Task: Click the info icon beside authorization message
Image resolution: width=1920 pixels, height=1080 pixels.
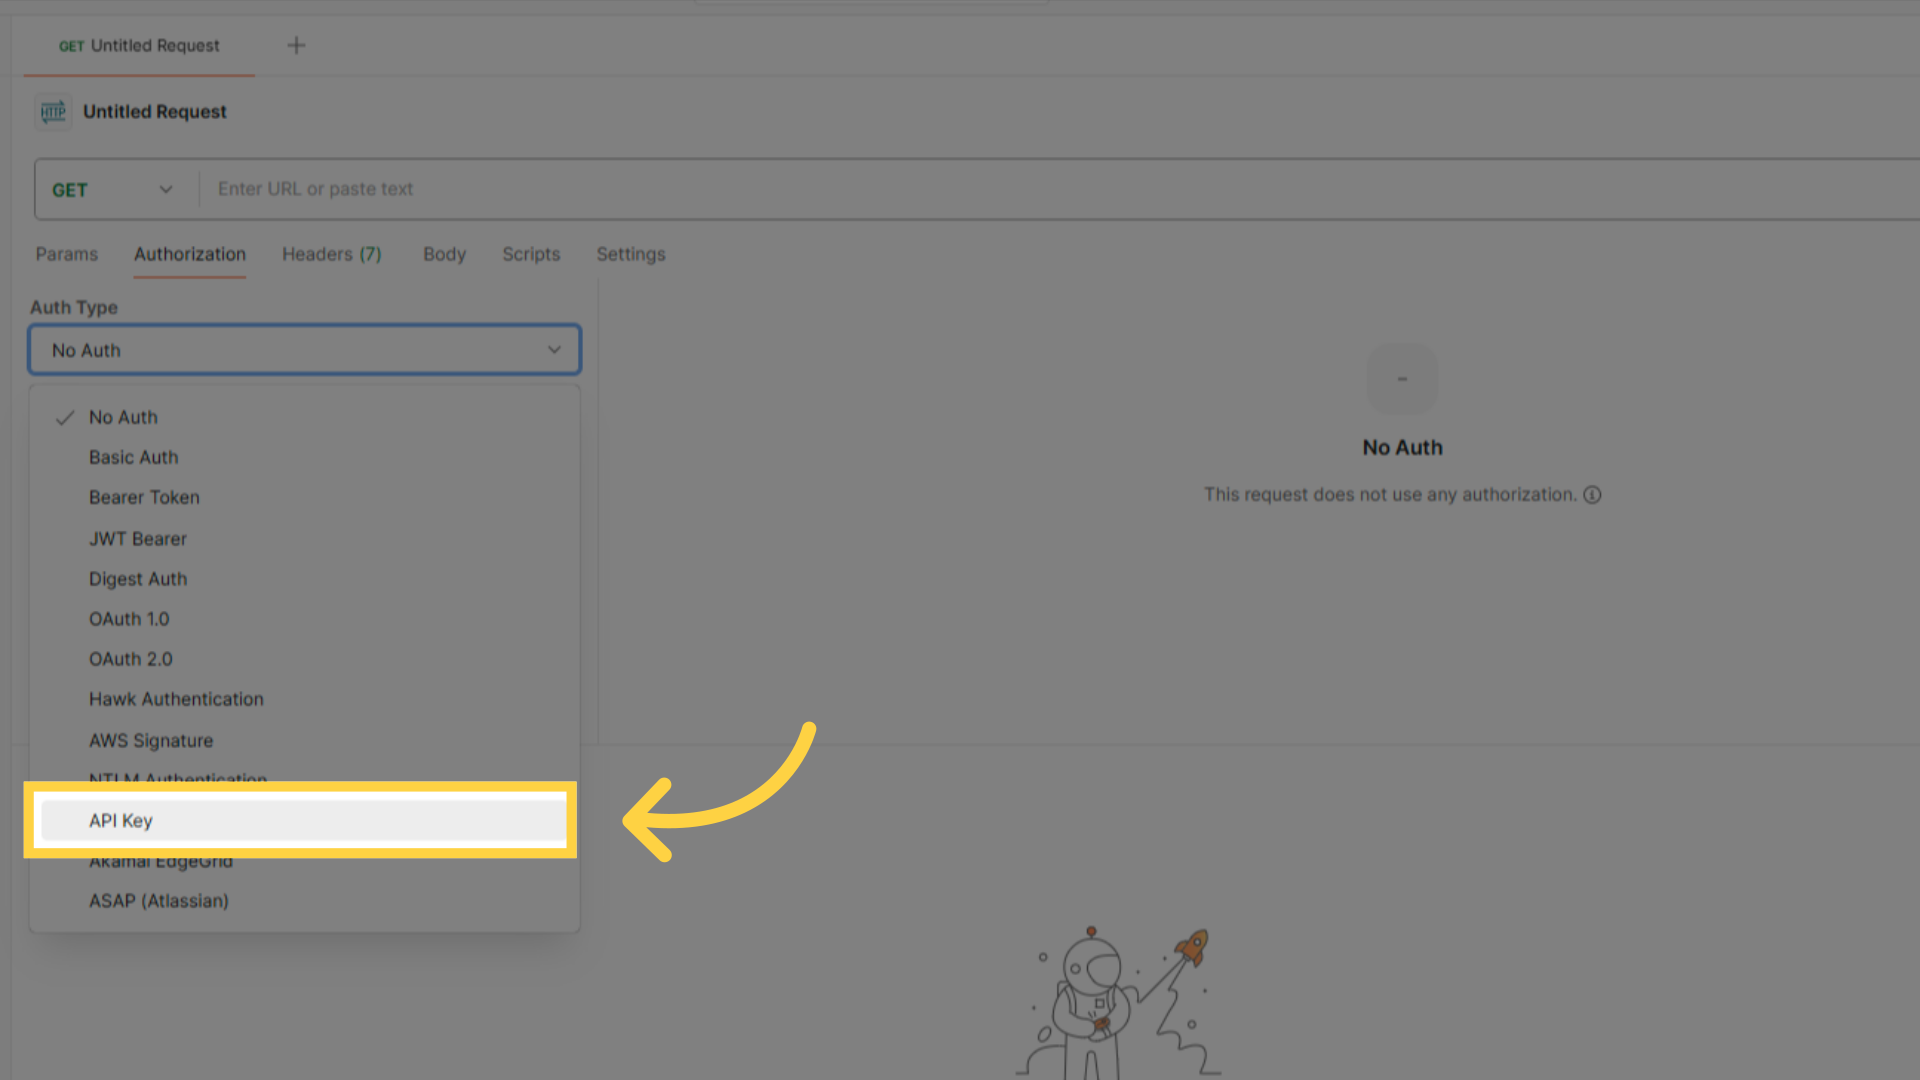Action: (1592, 495)
